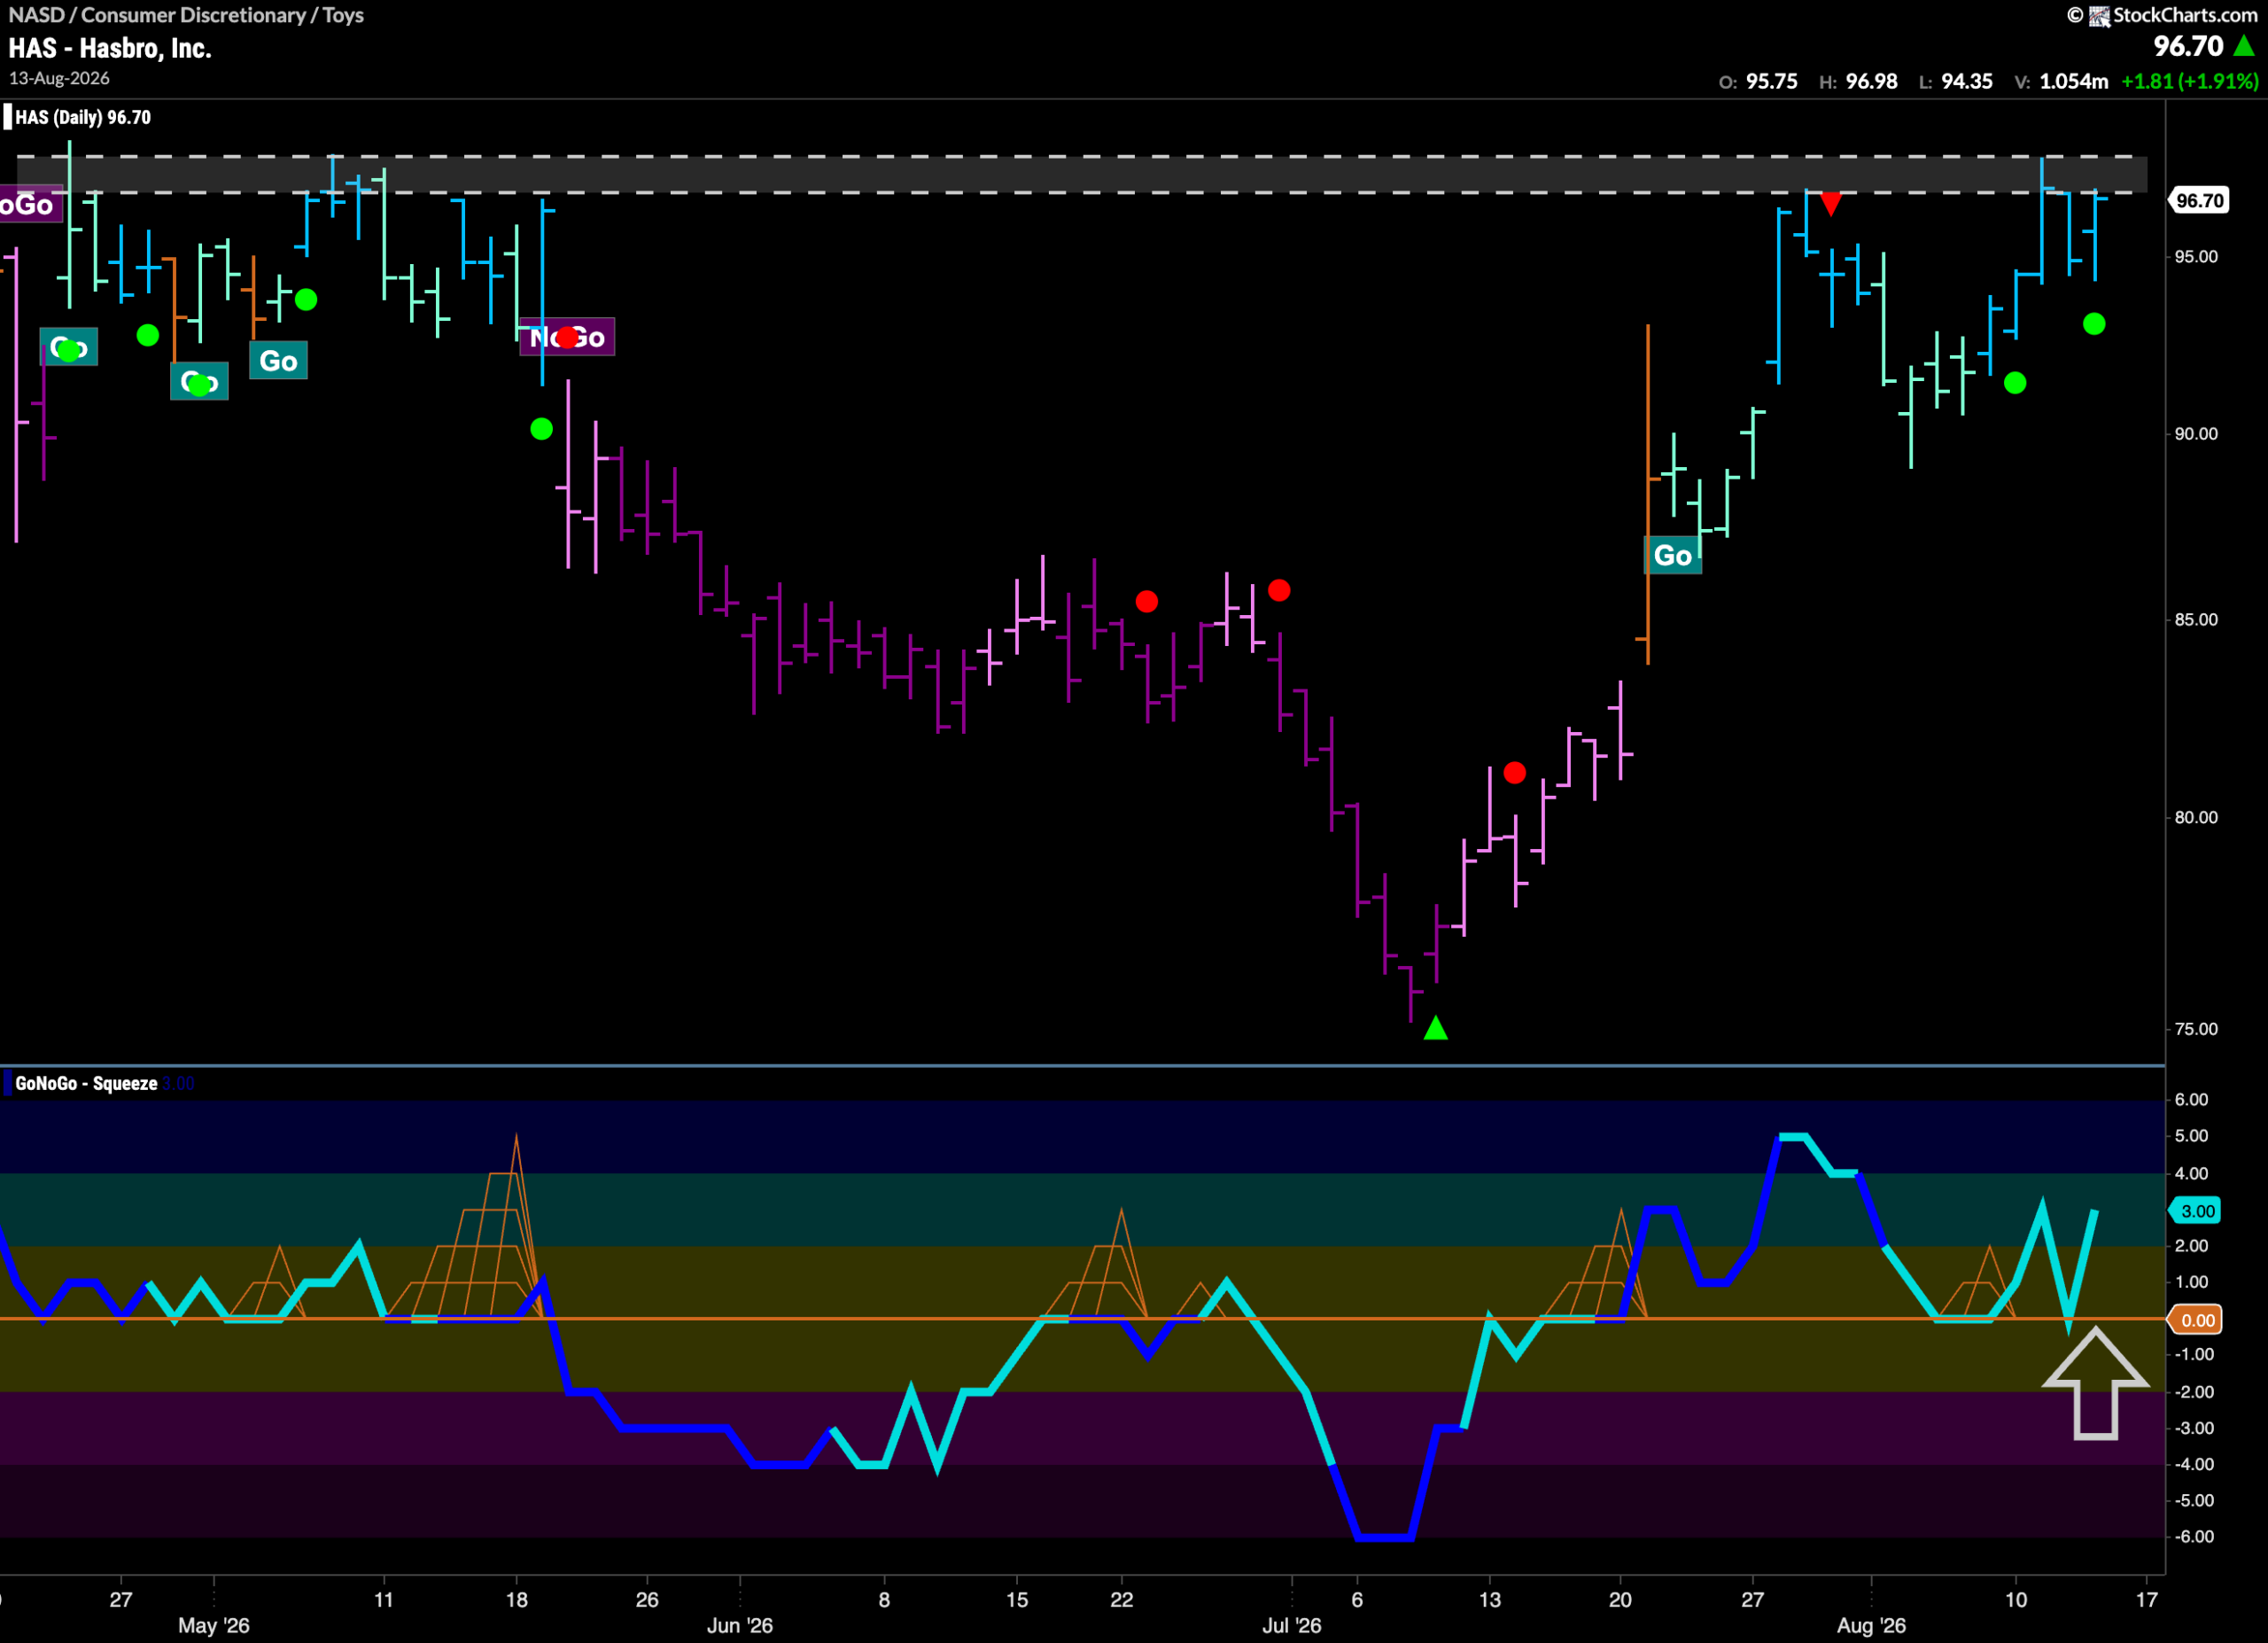Click the orange squeeze grid peak near June 22

[1121, 1211]
